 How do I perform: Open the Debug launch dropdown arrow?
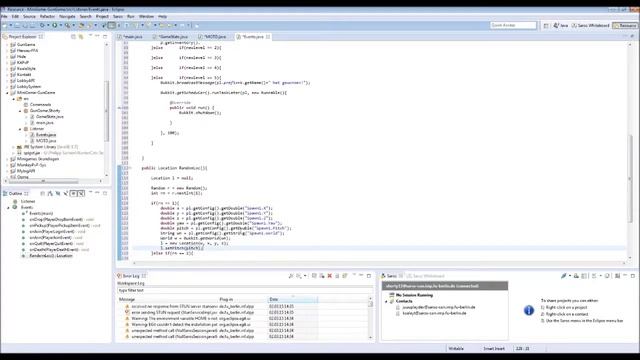(48, 25)
